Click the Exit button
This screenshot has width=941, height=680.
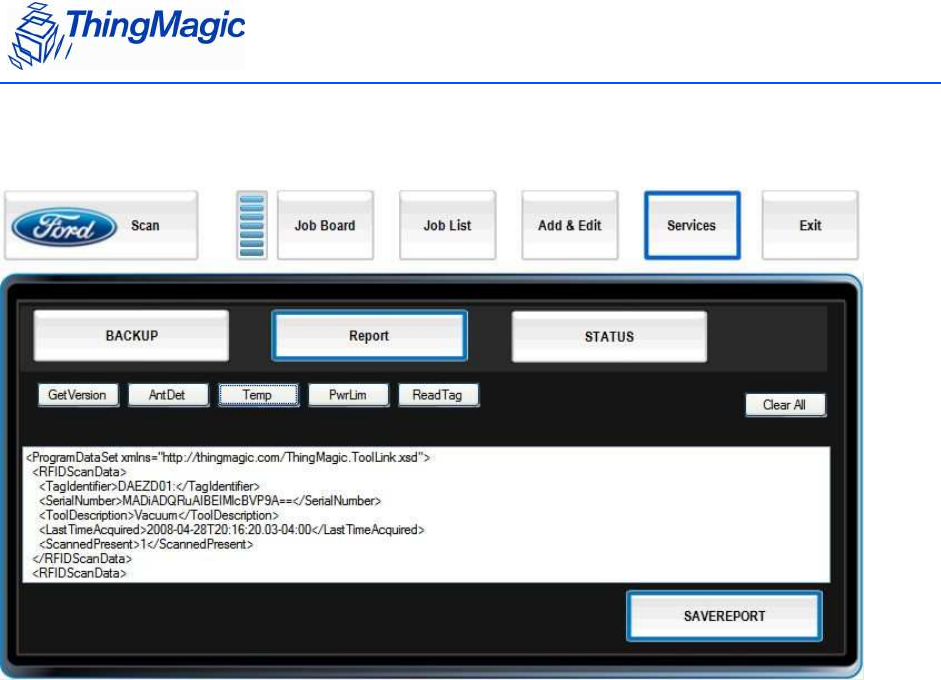[x=810, y=226]
